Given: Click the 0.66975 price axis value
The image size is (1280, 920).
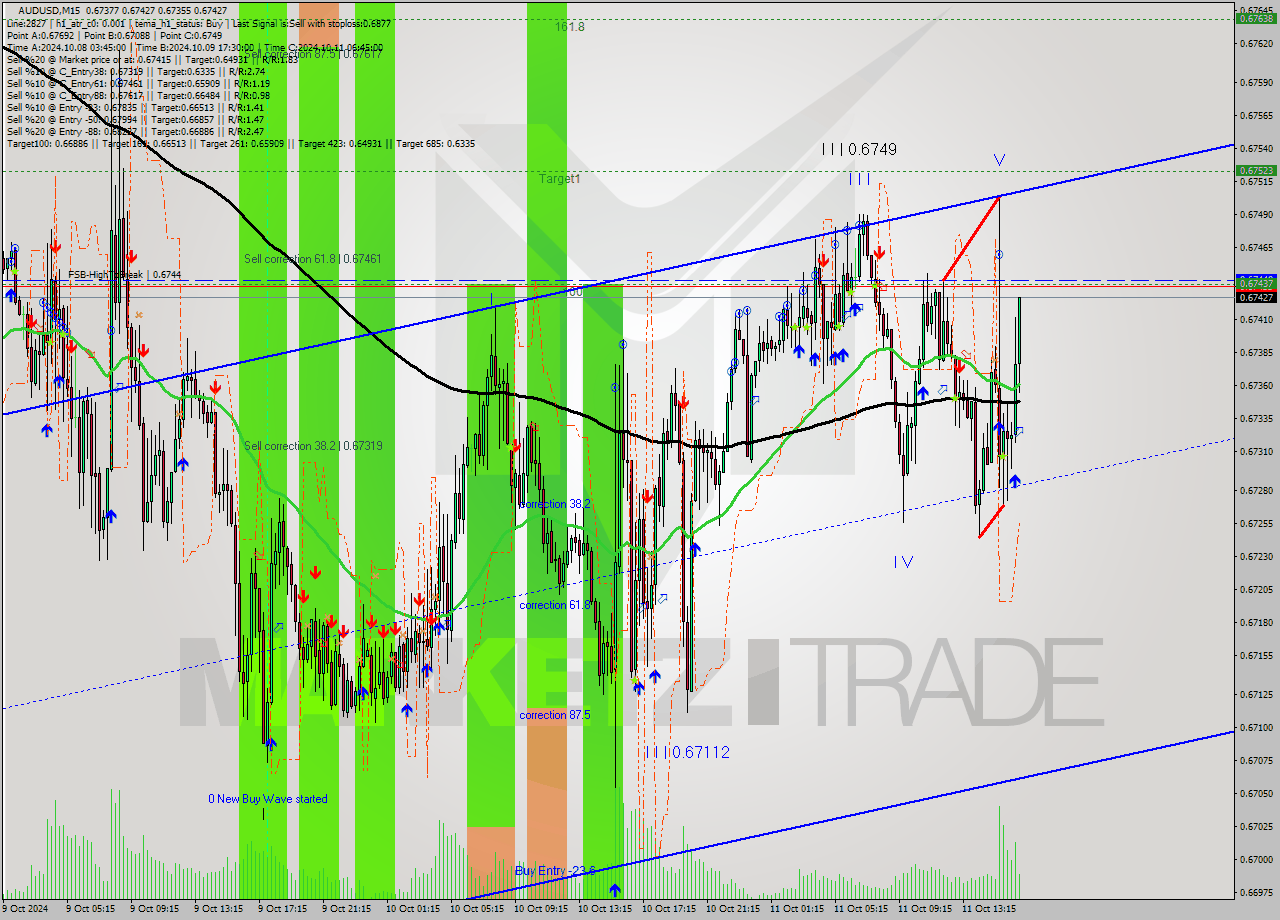Looking at the screenshot, I should [x=1255, y=892].
